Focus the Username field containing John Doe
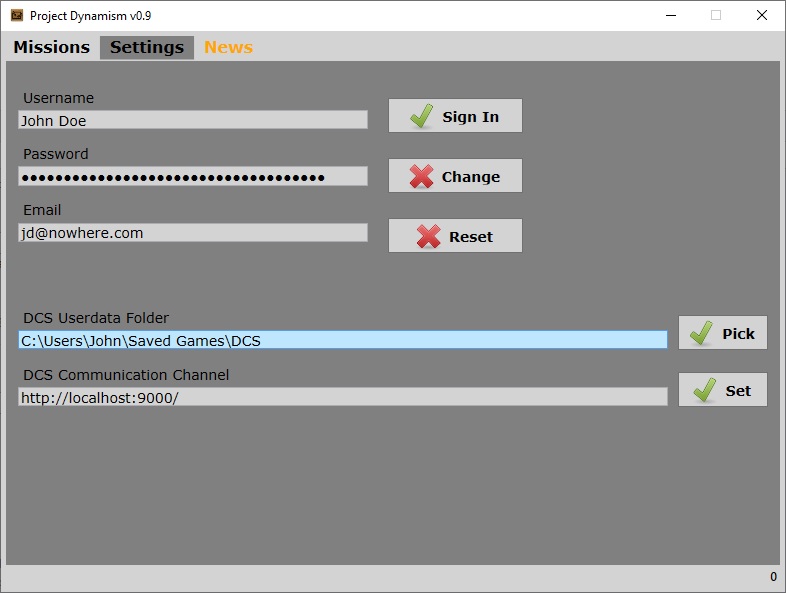 click(x=193, y=120)
